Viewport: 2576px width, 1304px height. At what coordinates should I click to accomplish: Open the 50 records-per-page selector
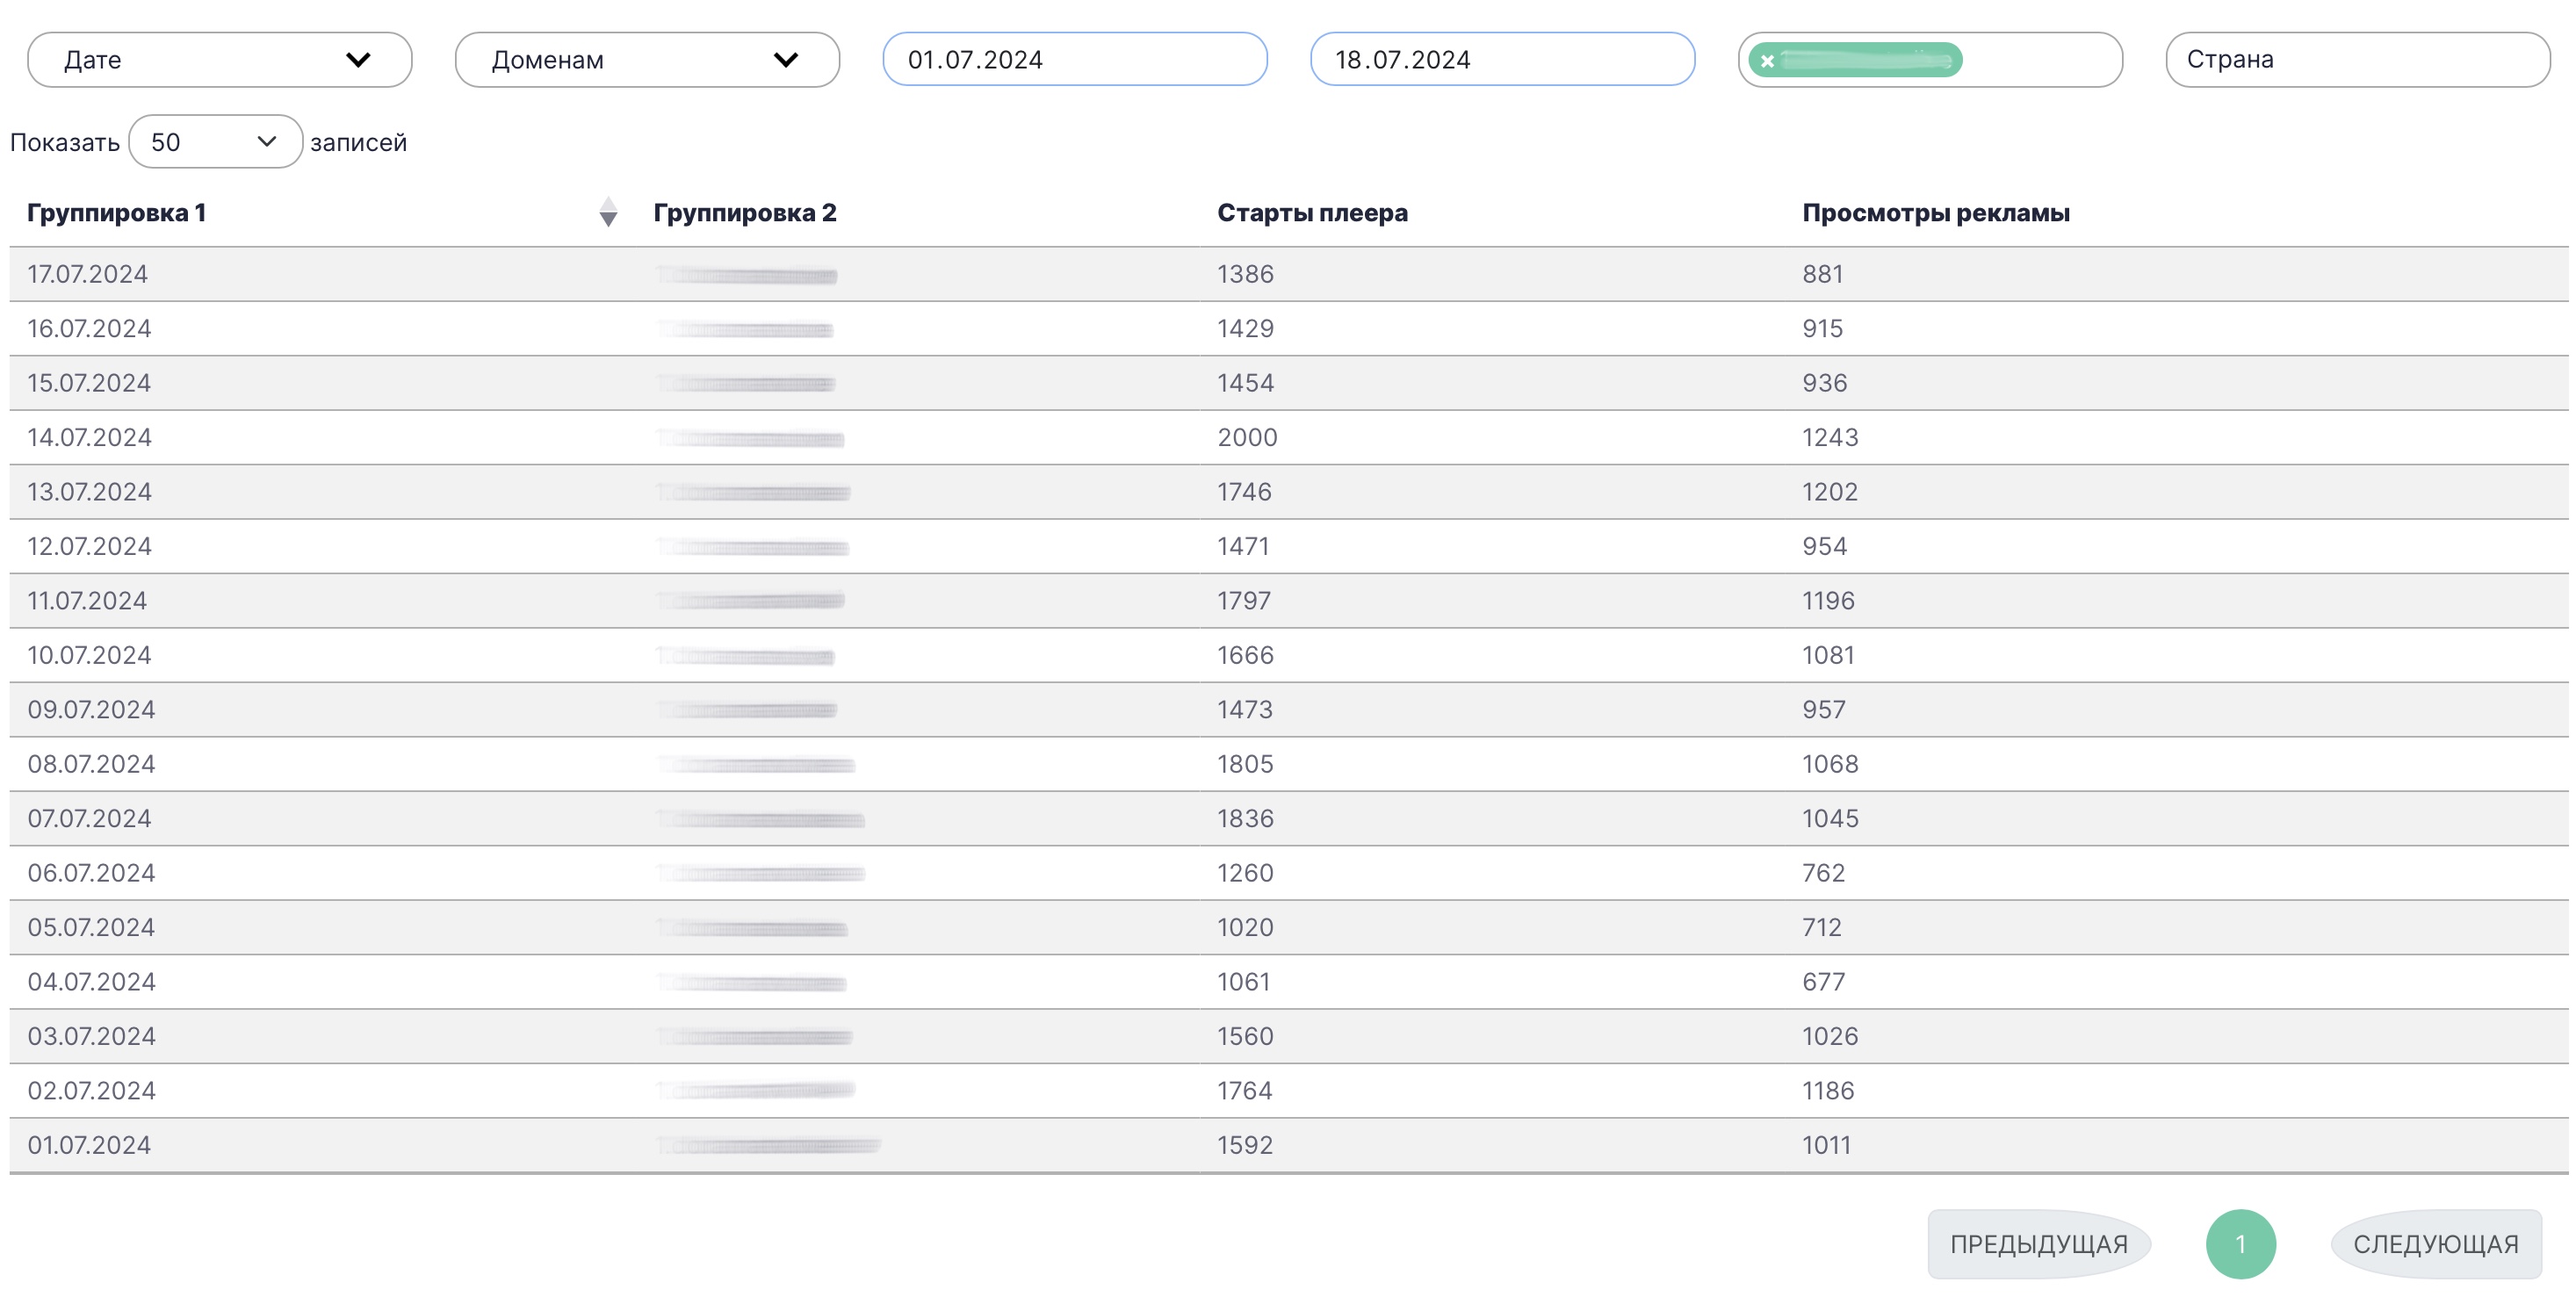click(214, 142)
